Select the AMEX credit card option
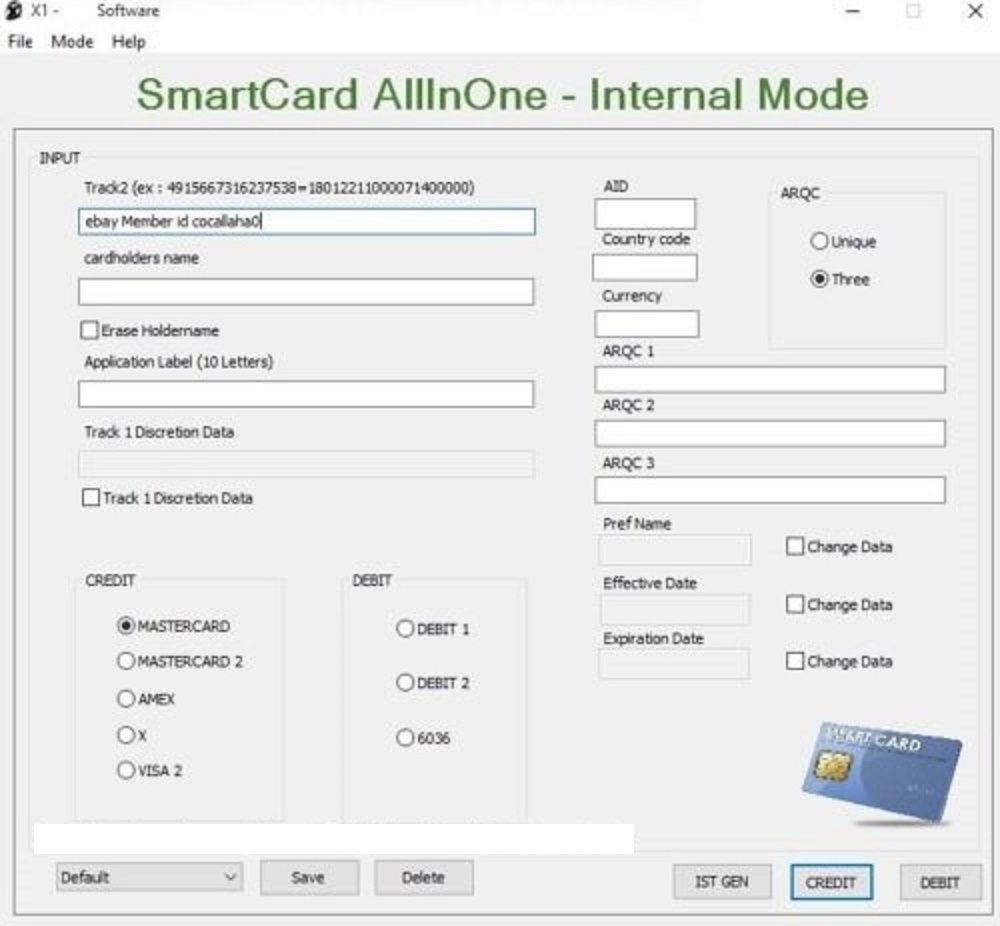 pos(126,699)
